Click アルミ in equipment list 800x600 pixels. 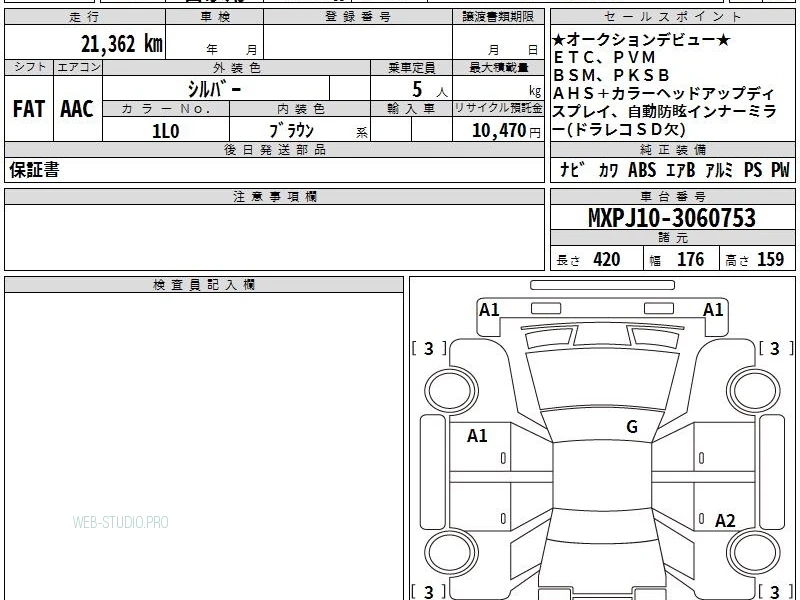coord(719,170)
